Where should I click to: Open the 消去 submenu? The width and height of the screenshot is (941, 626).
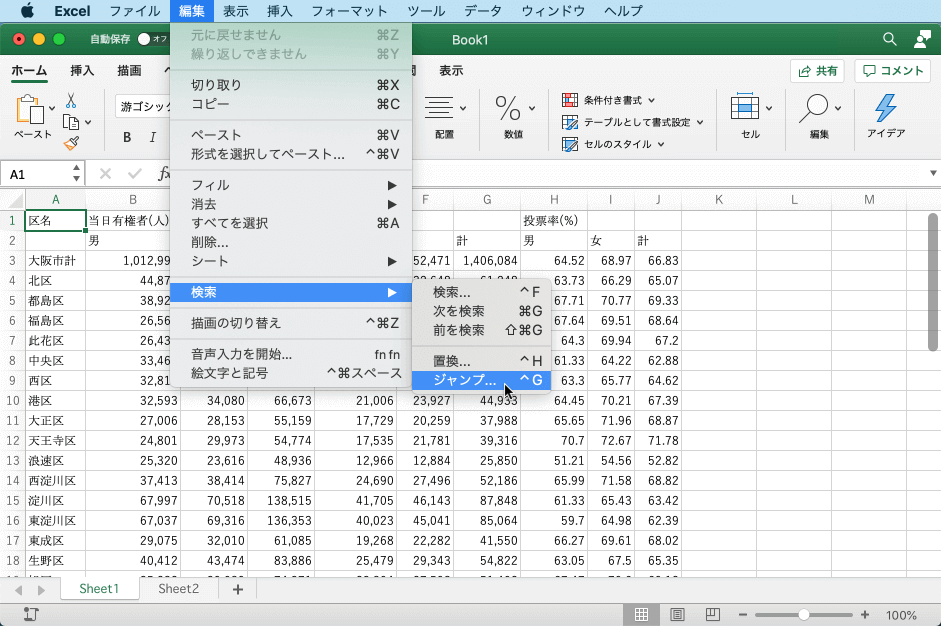point(291,204)
